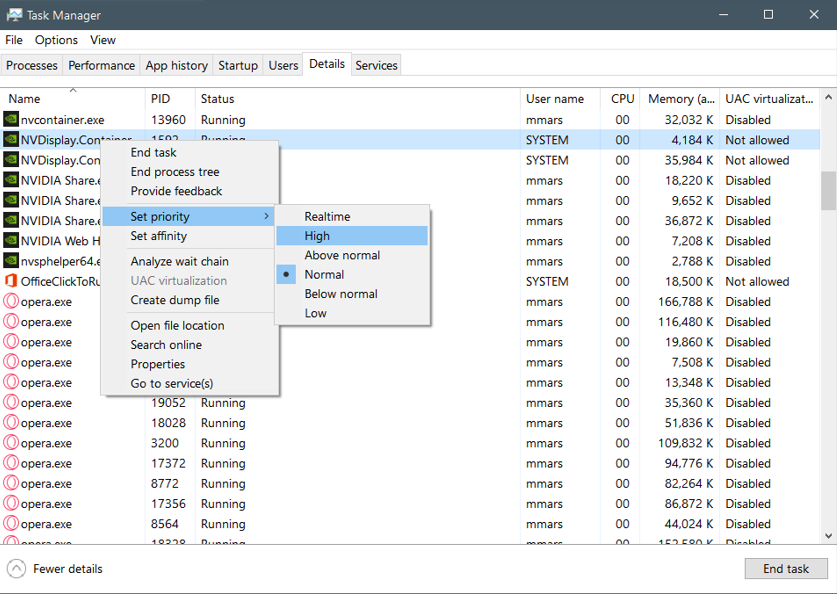Click the memory value 166,788 K
837x594 pixels.
685,302
